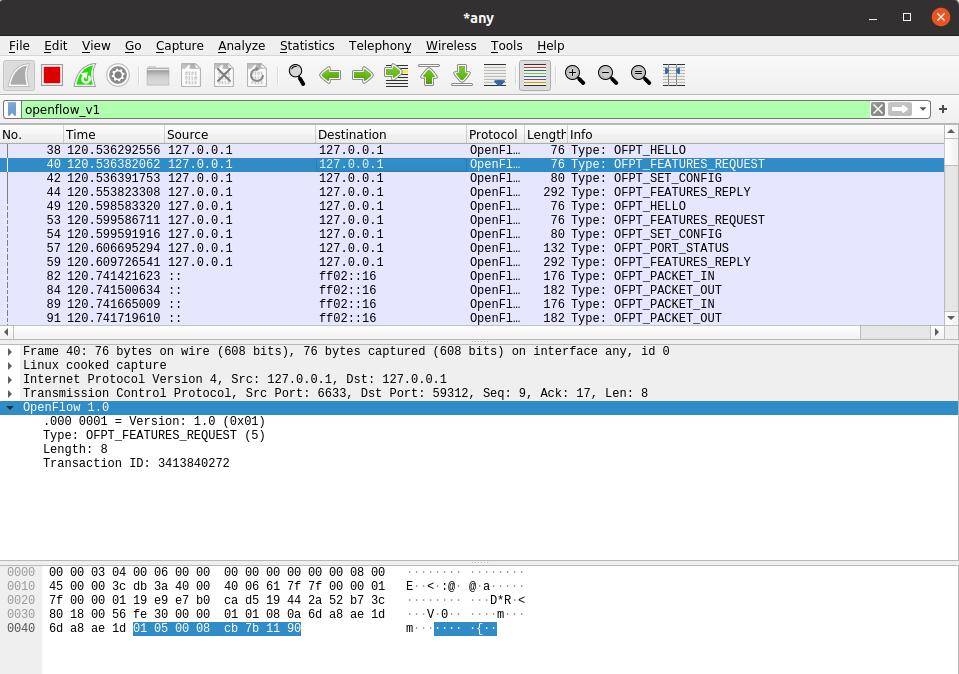This screenshot has height=674, width=959.
Task: Open the Statistics menu
Action: click(x=307, y=46)
